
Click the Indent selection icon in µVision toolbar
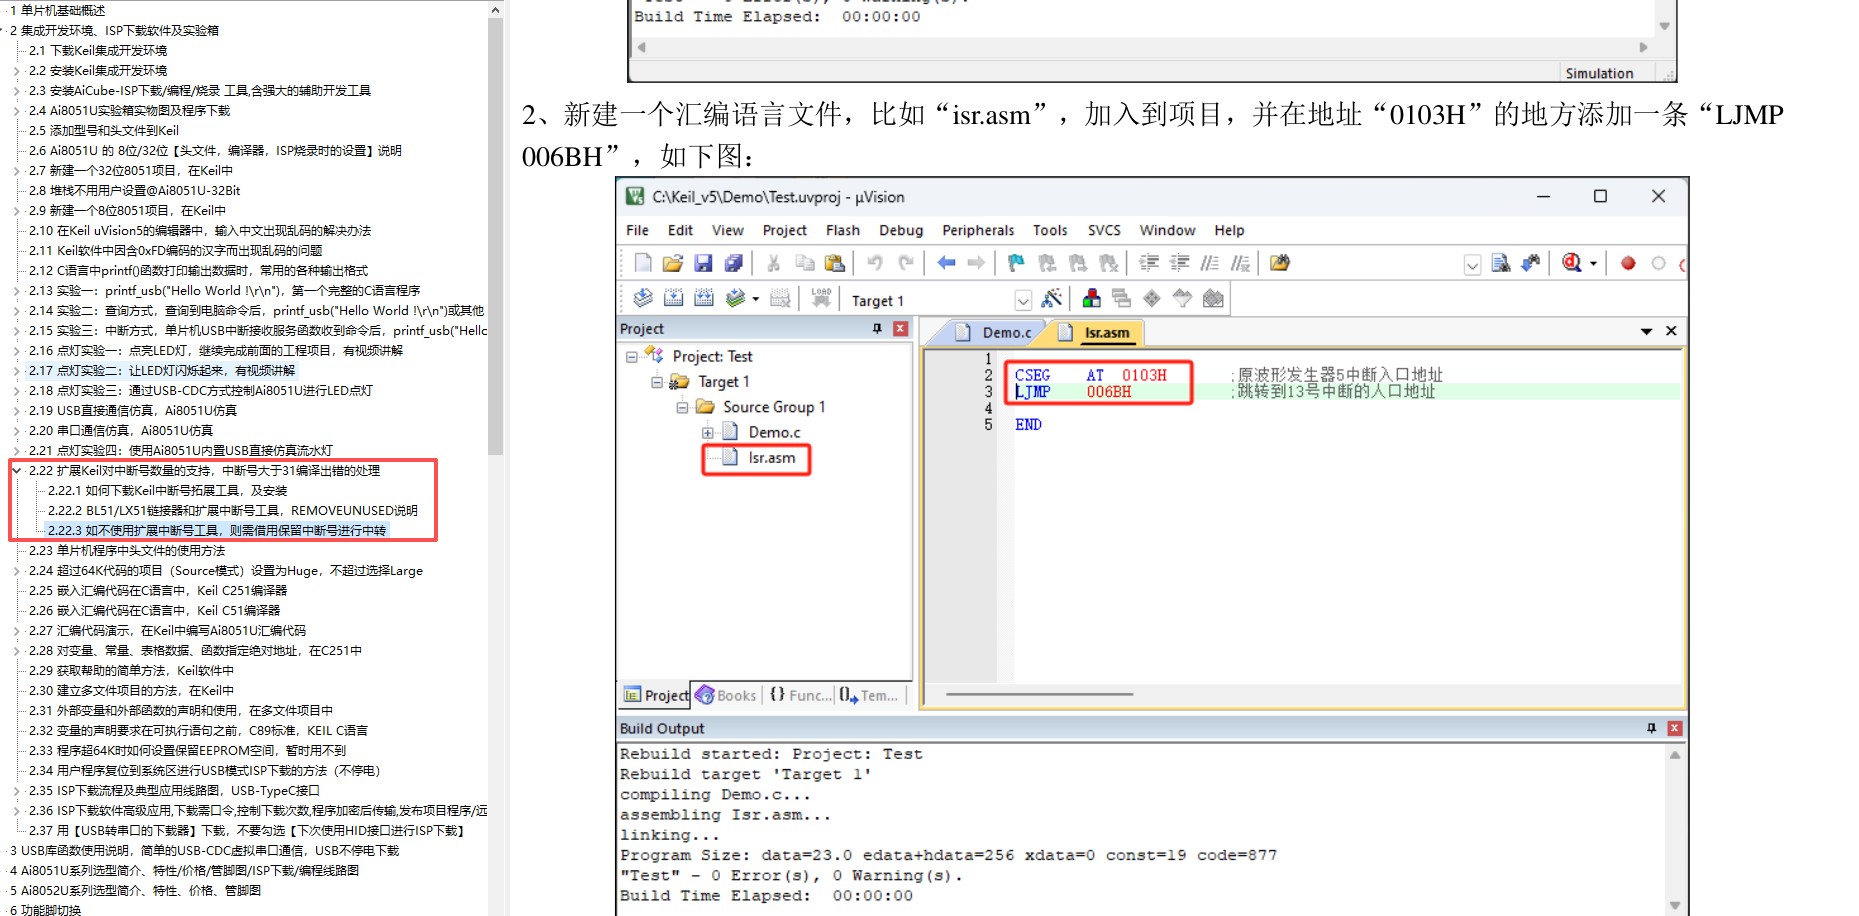coord(1149,263)
